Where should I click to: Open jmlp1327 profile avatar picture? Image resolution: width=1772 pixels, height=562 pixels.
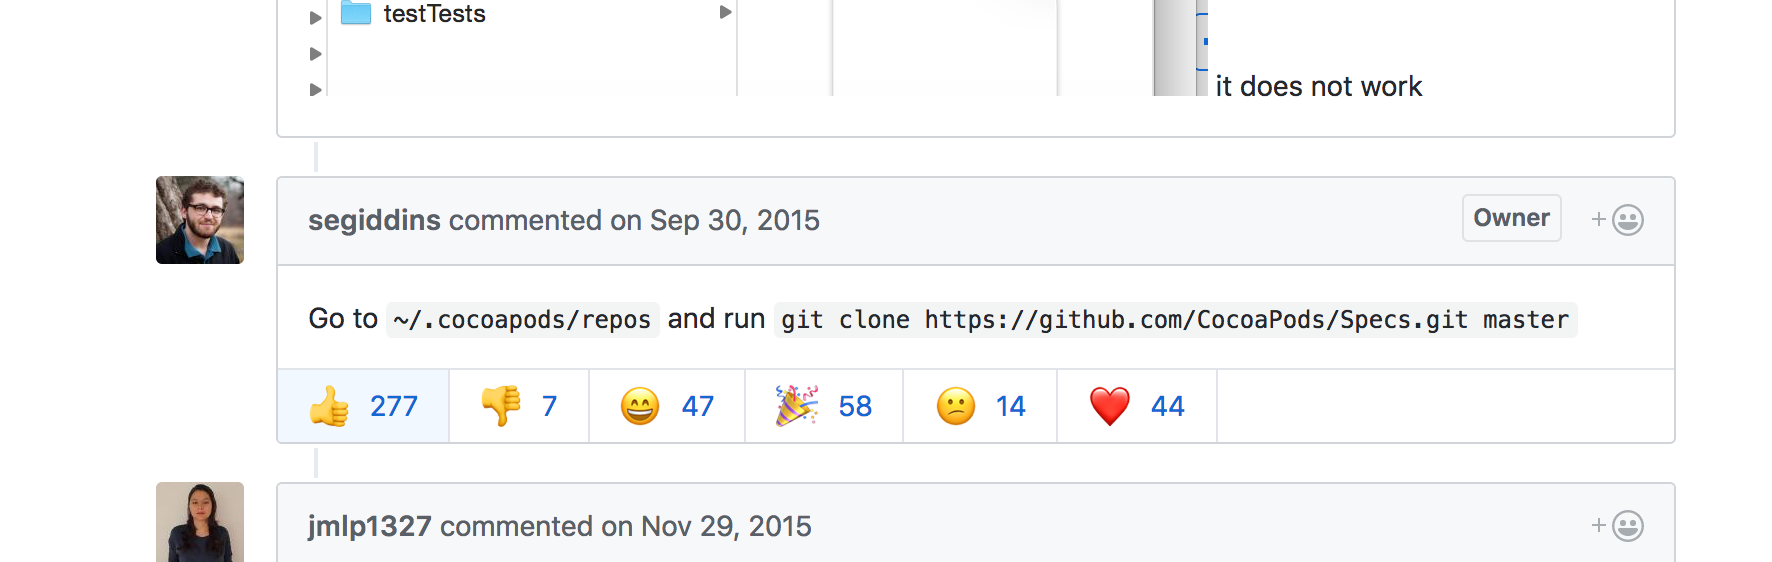pos(200,522)
